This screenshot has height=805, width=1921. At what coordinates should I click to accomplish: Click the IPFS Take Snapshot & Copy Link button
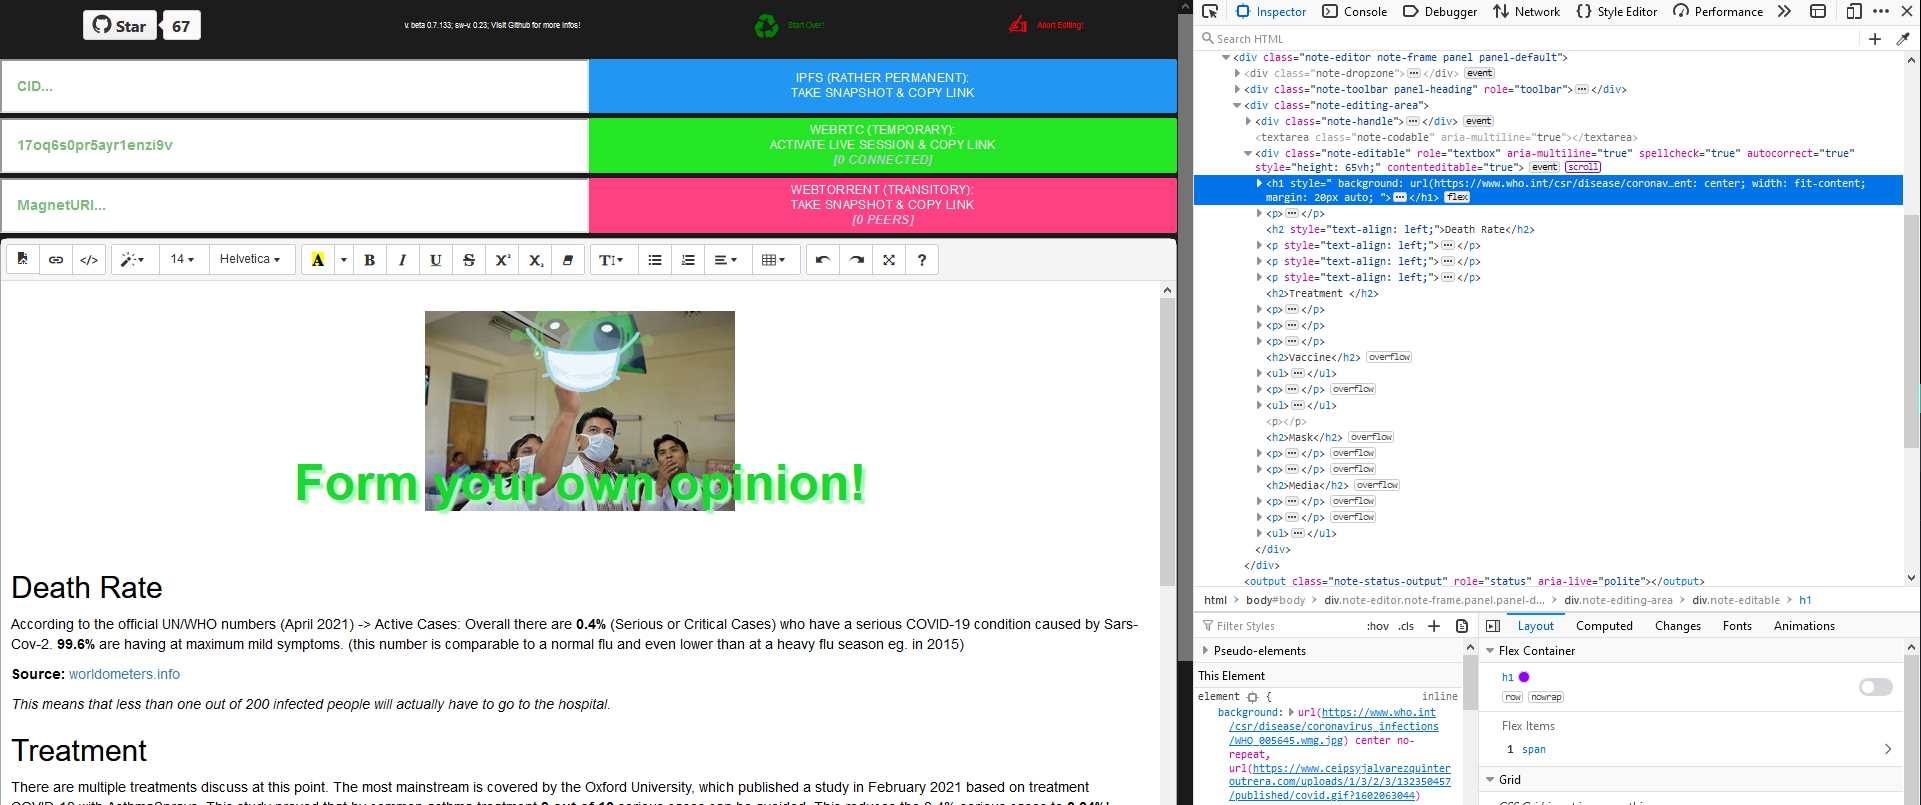[883, 85]
